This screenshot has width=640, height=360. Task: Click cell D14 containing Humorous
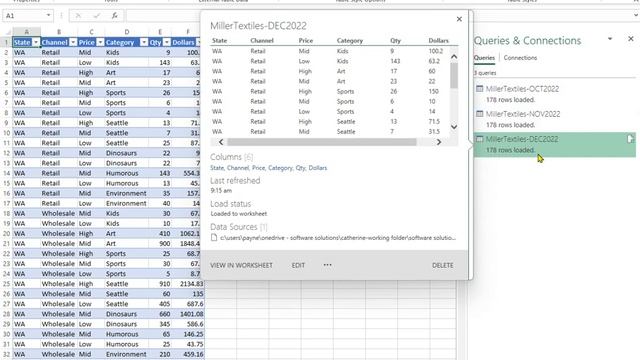click(127, 173)
